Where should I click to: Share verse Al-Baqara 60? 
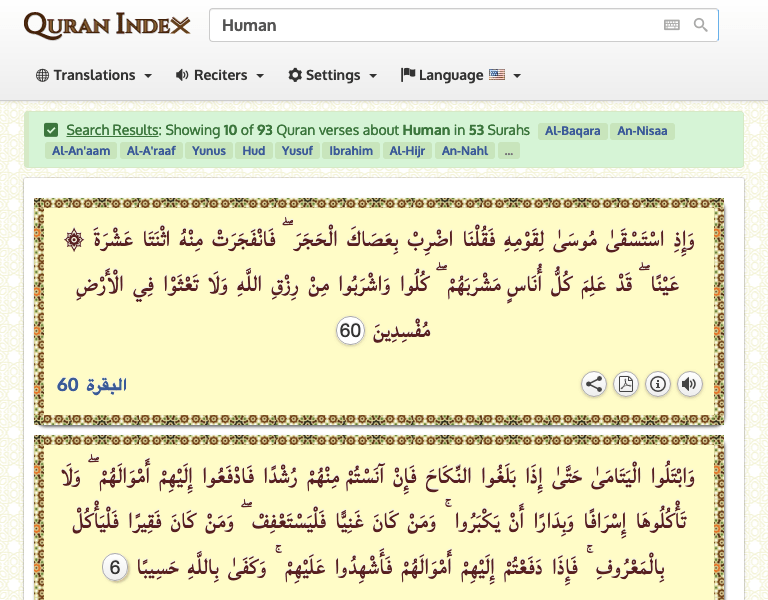click(593, 383)
